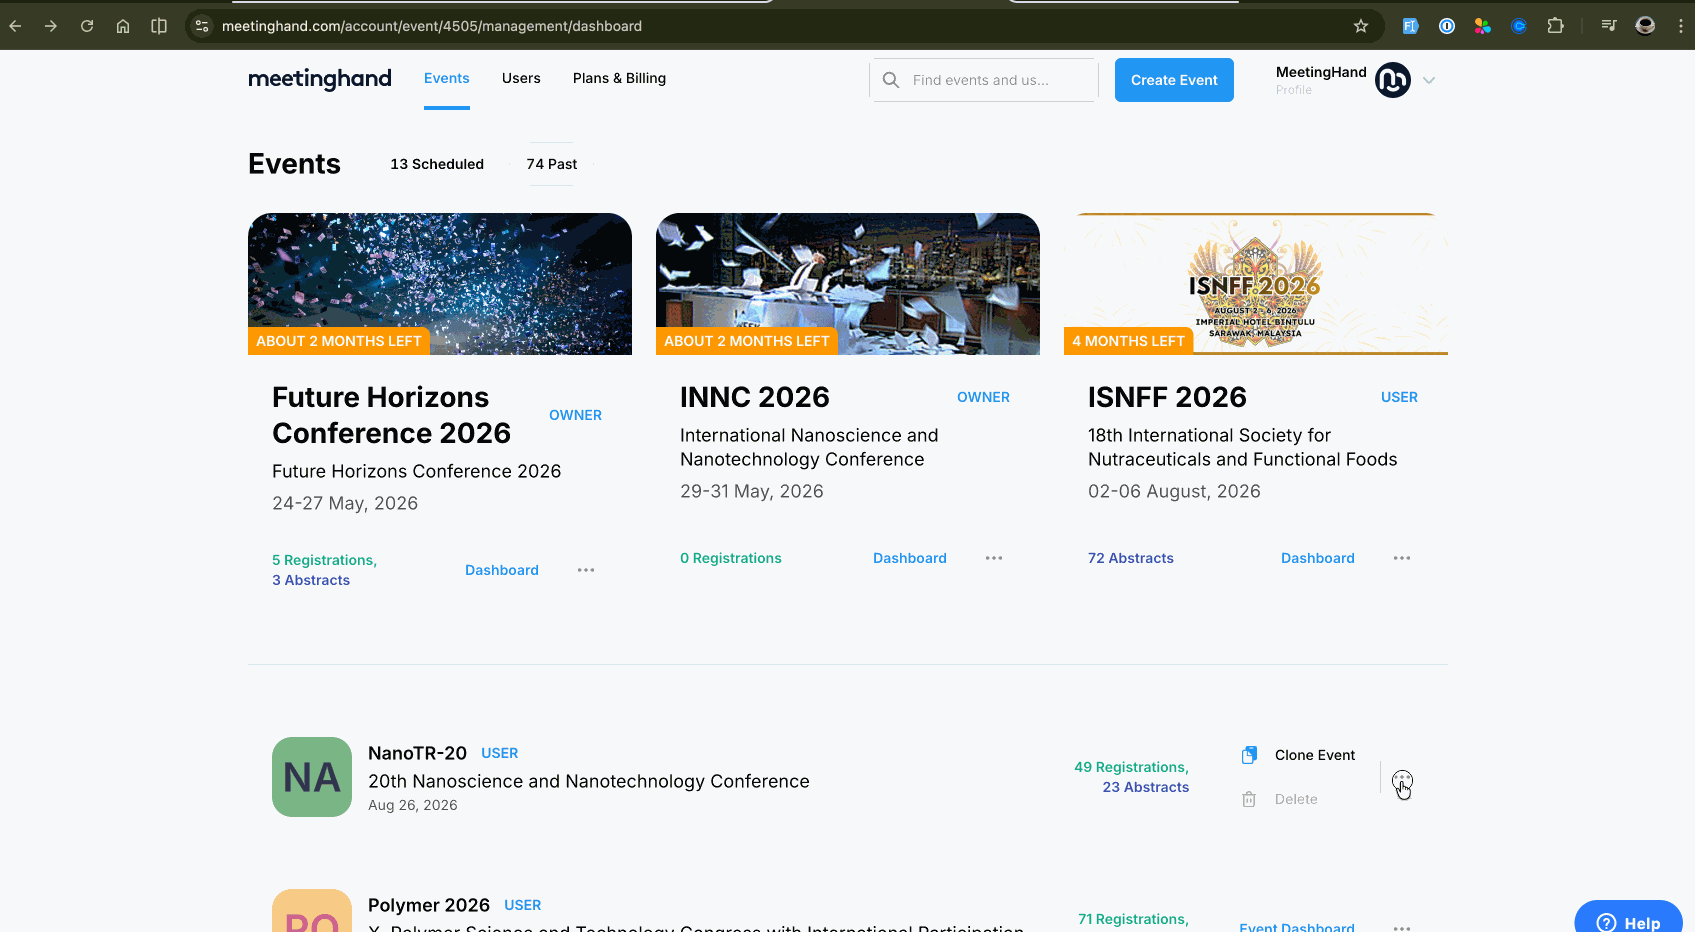Click the Delete trash icon
1695x932 pixels.
pos(1249,799)
